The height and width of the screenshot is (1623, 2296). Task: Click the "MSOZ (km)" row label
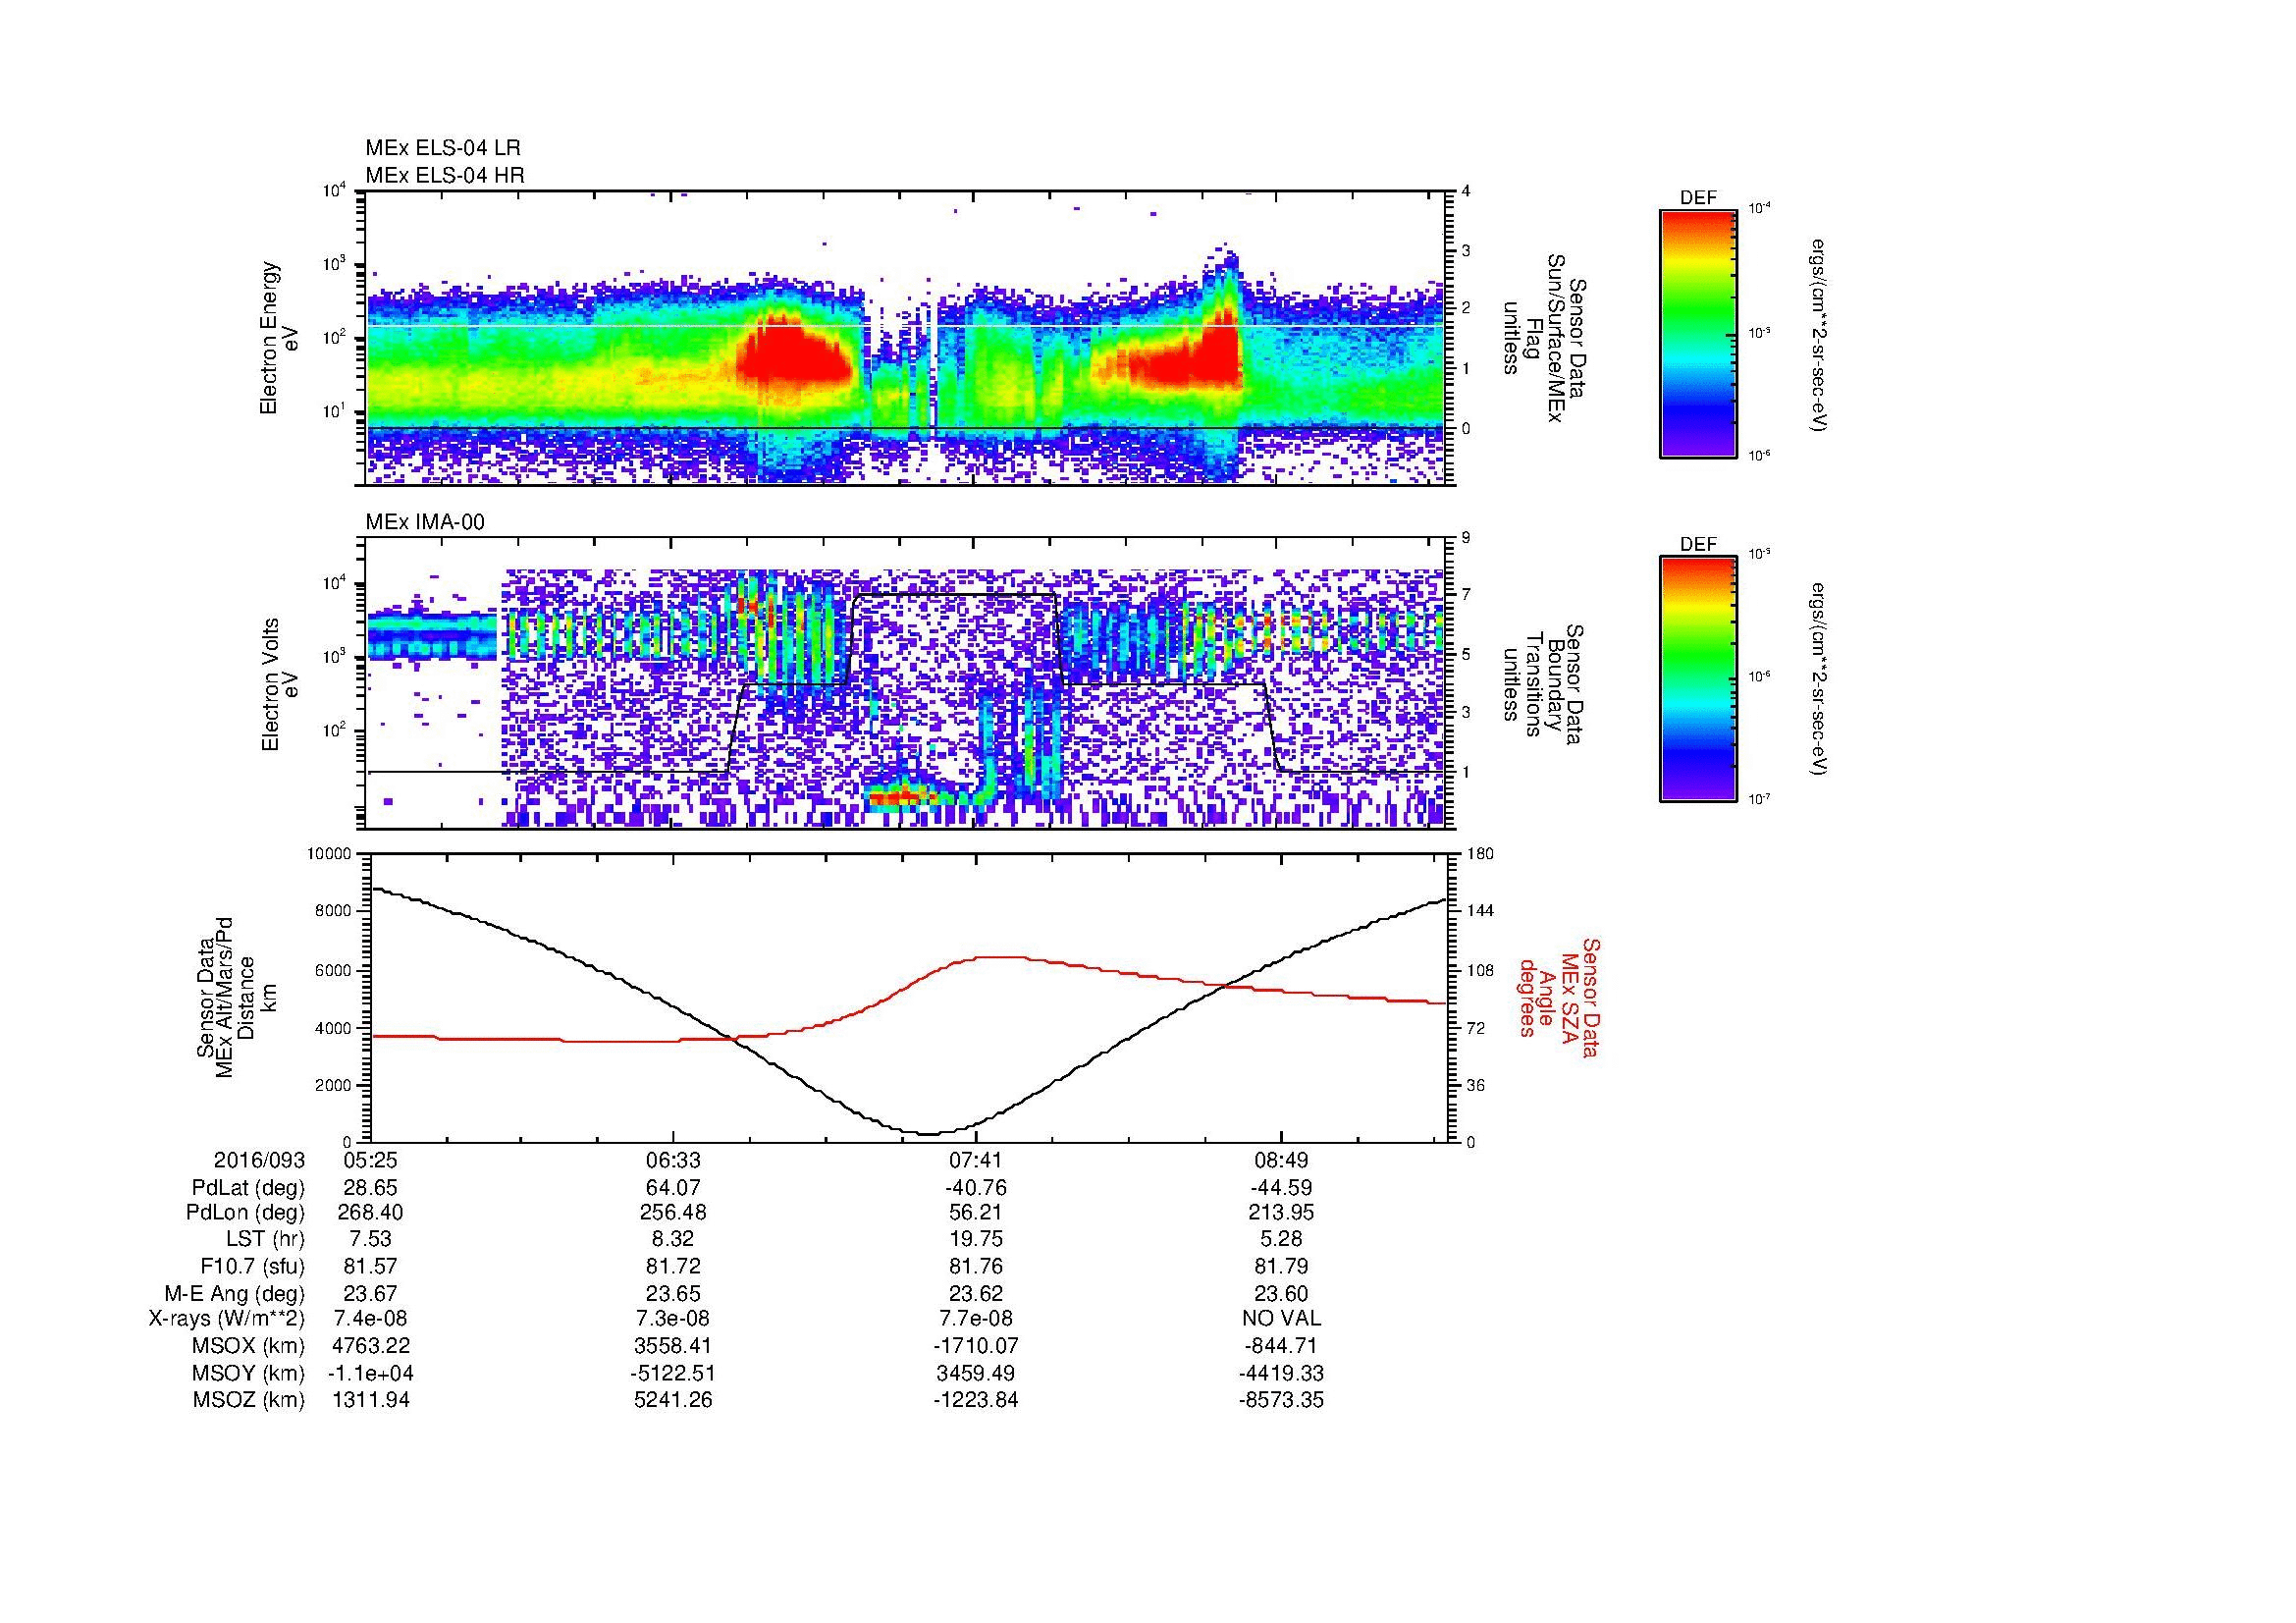pyautogui.click(x=248, y=1400)
